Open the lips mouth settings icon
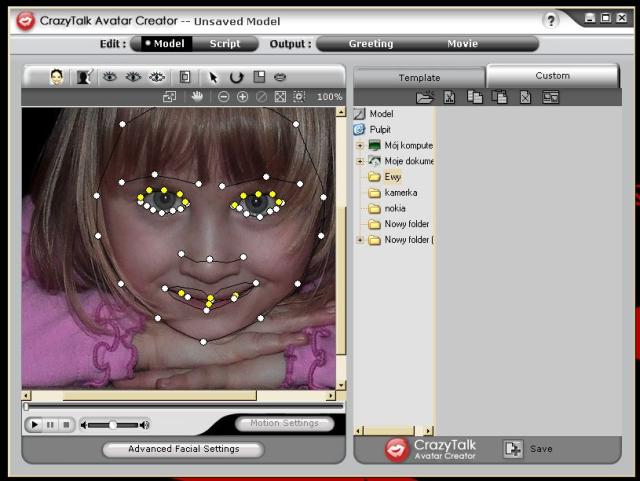The width and height of the screenshot is (640, 481). click(x=280, y=77)
